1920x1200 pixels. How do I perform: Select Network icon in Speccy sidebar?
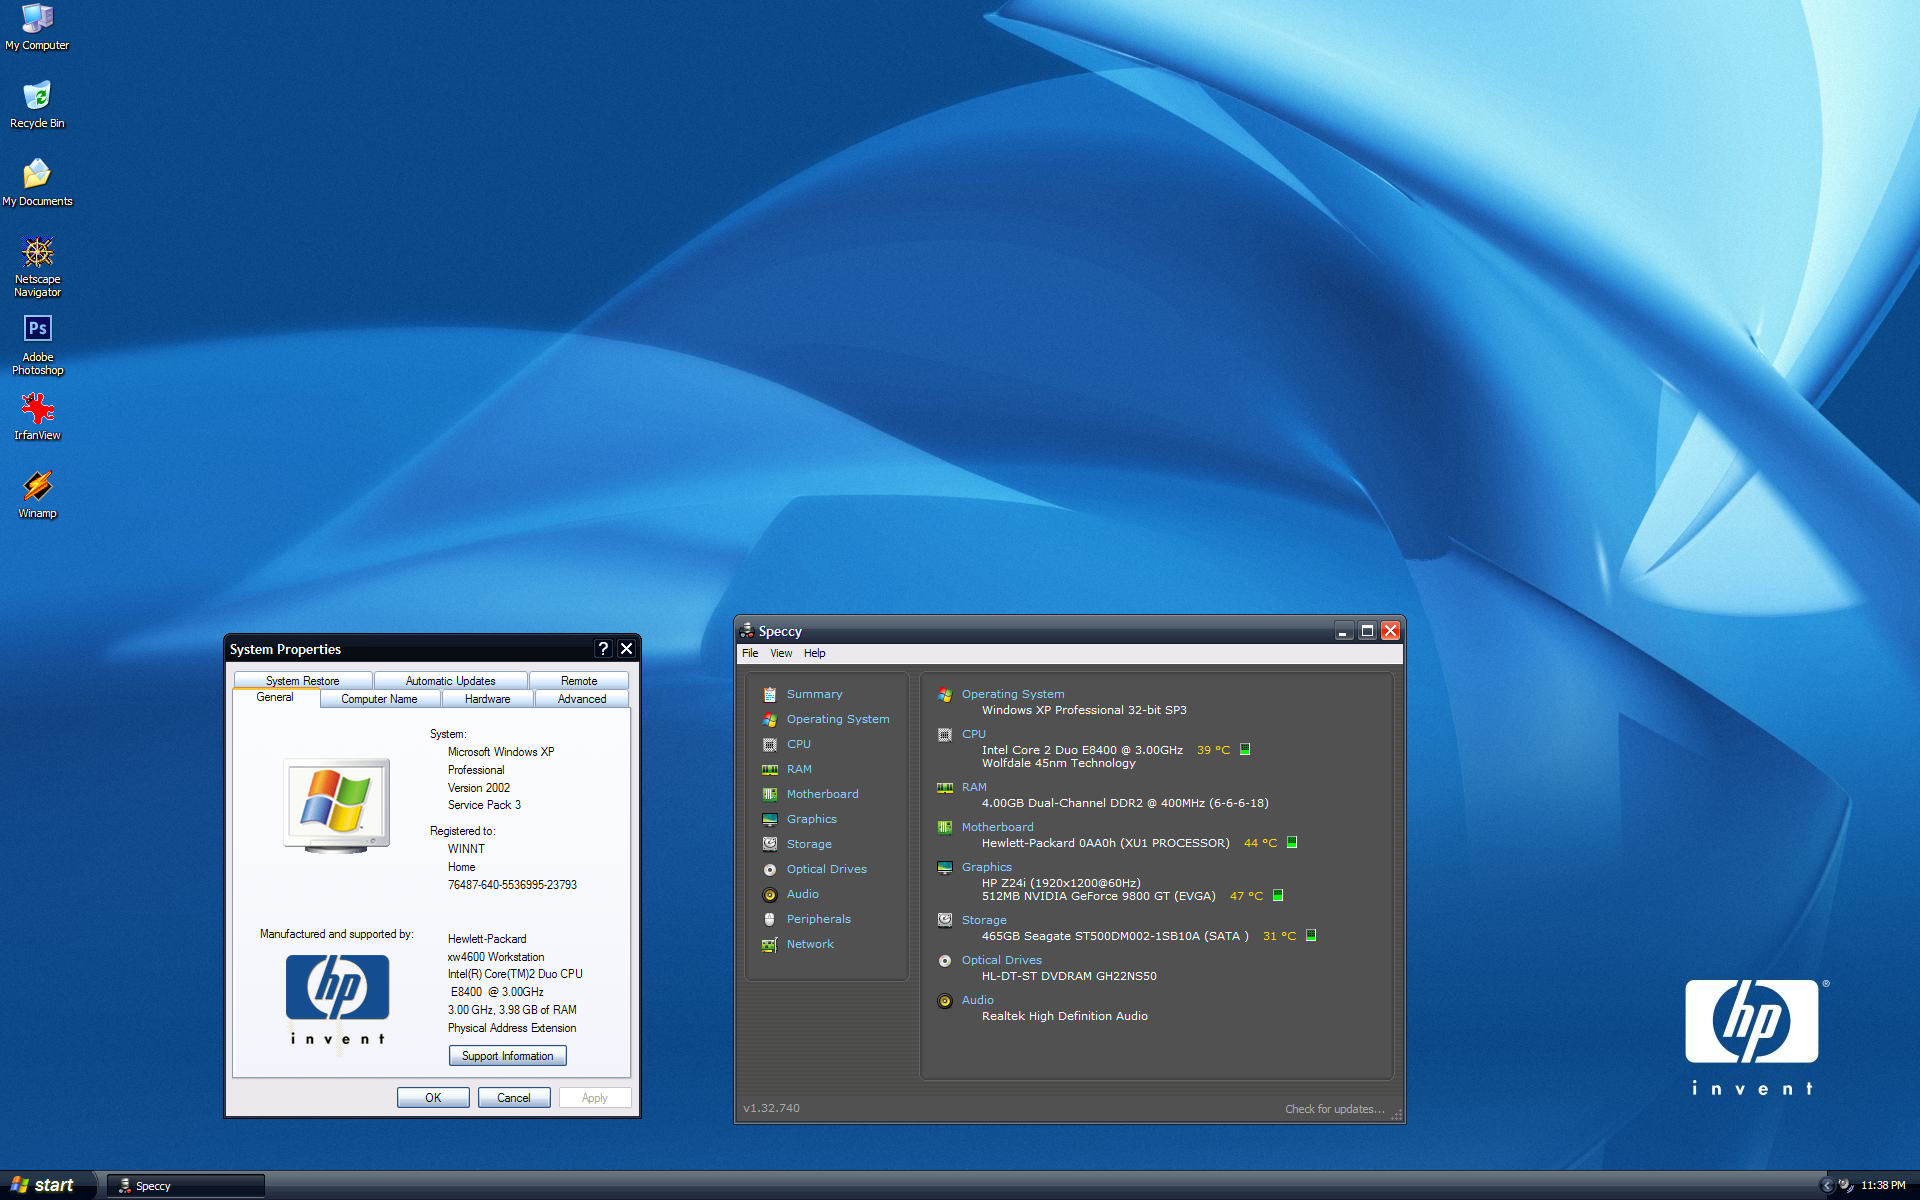click(x=770, y=944)
